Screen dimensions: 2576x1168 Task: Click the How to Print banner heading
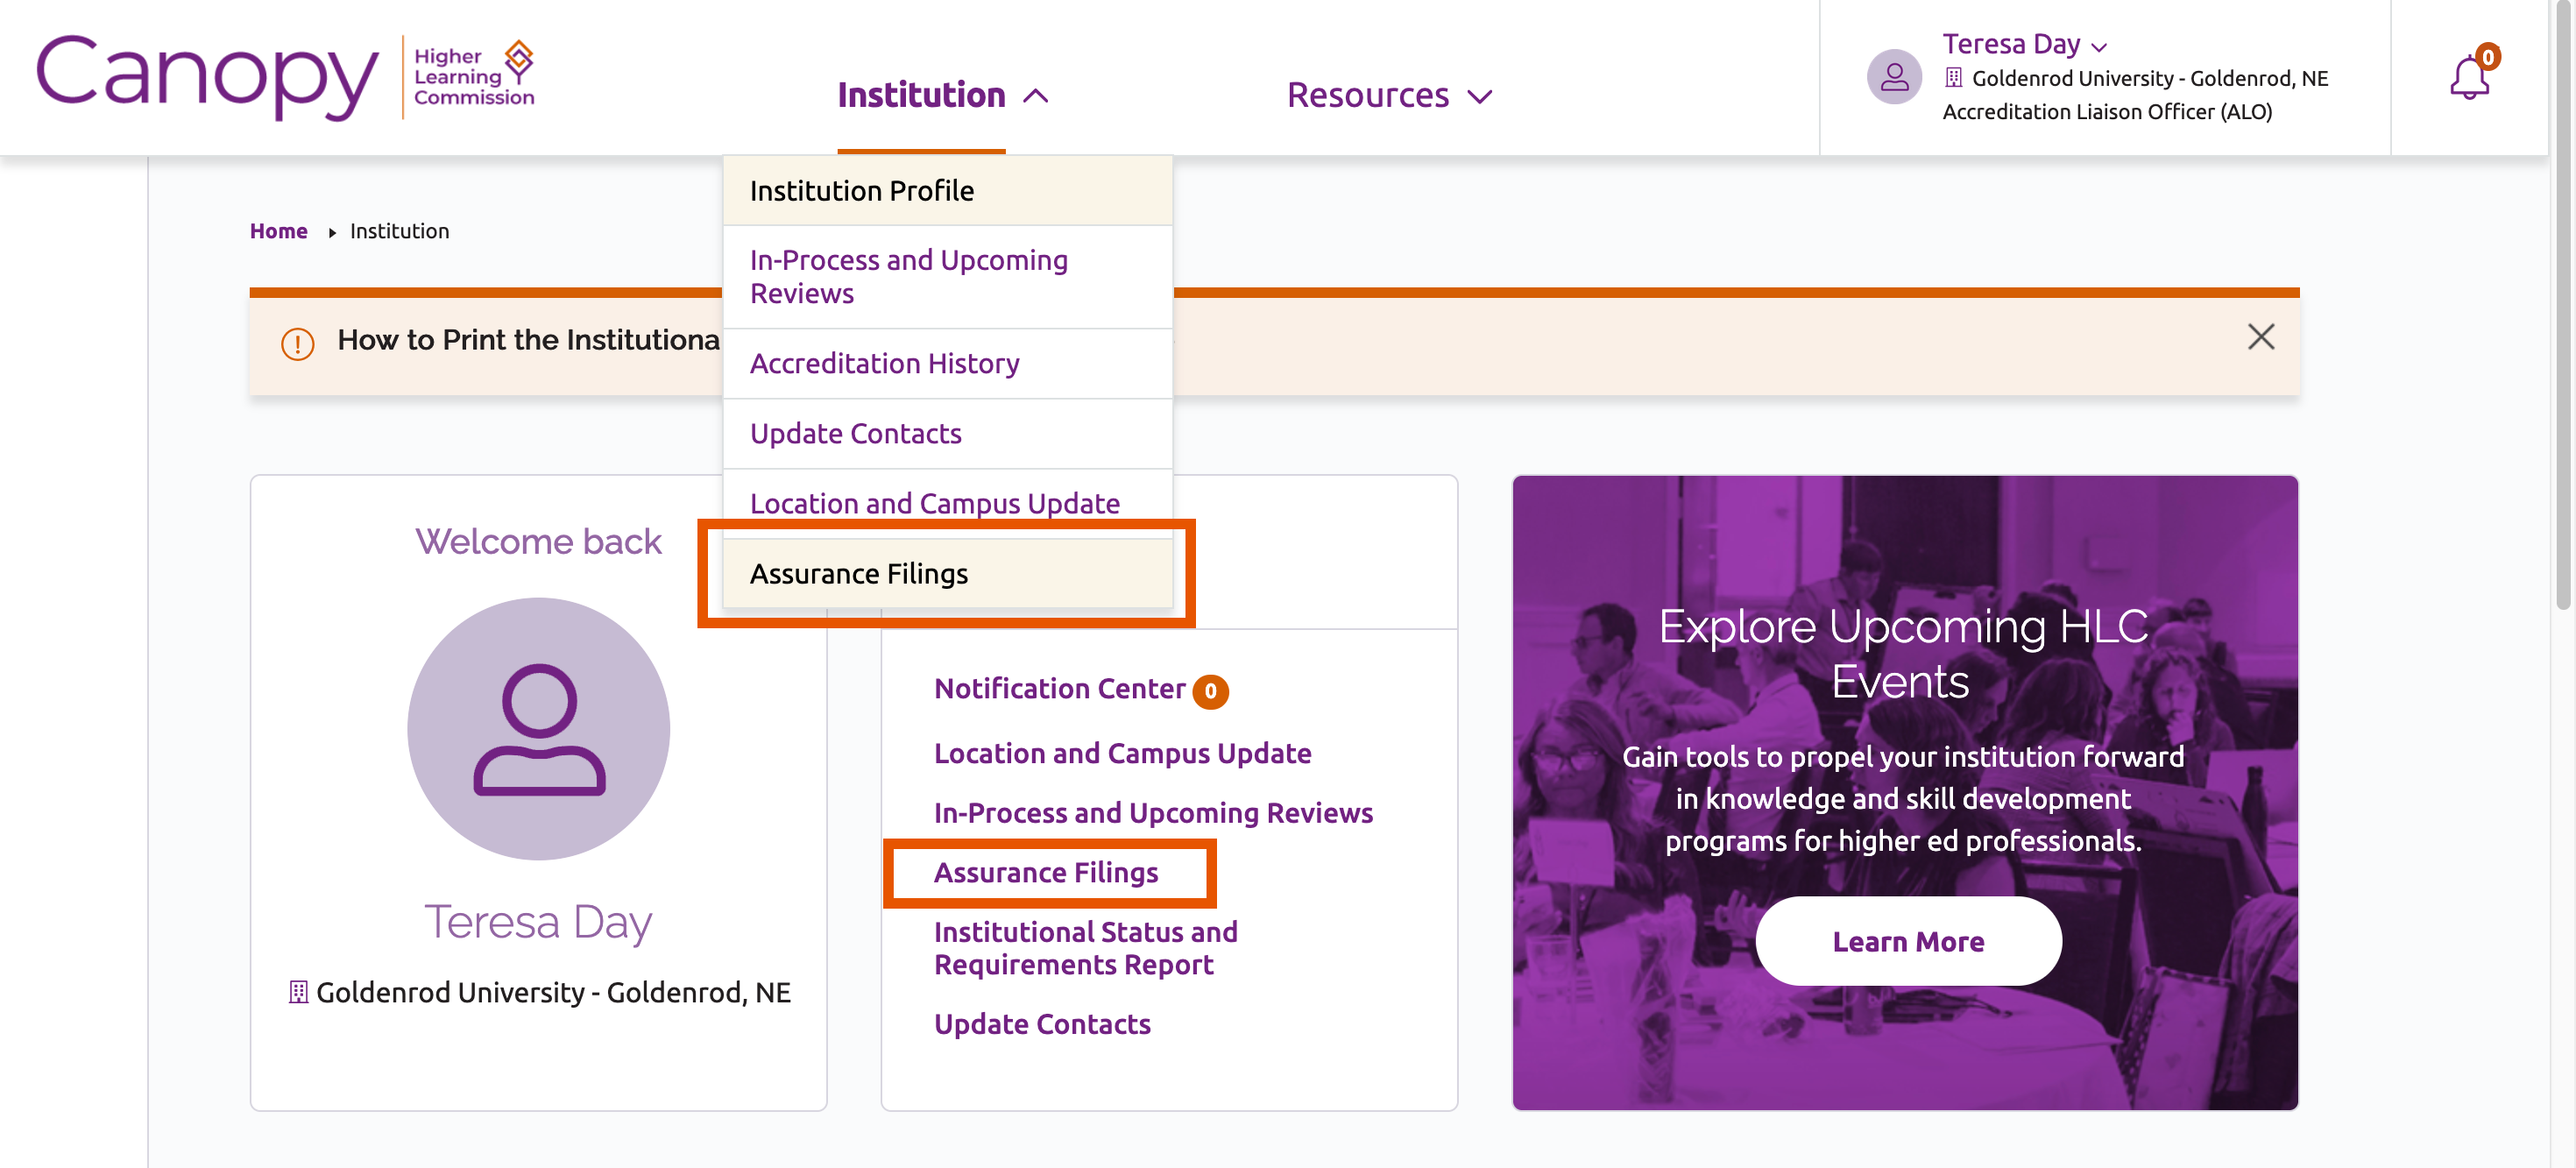(x=528, y=340)
